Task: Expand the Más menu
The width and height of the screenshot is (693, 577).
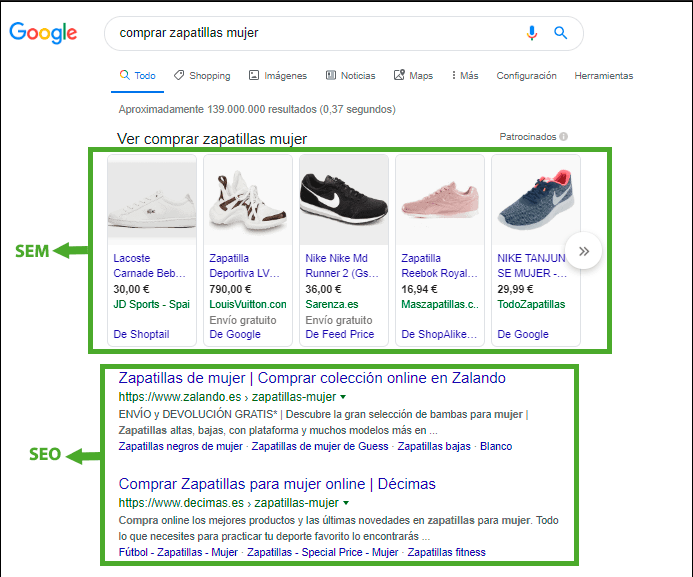Action: [x=465, y=76]
